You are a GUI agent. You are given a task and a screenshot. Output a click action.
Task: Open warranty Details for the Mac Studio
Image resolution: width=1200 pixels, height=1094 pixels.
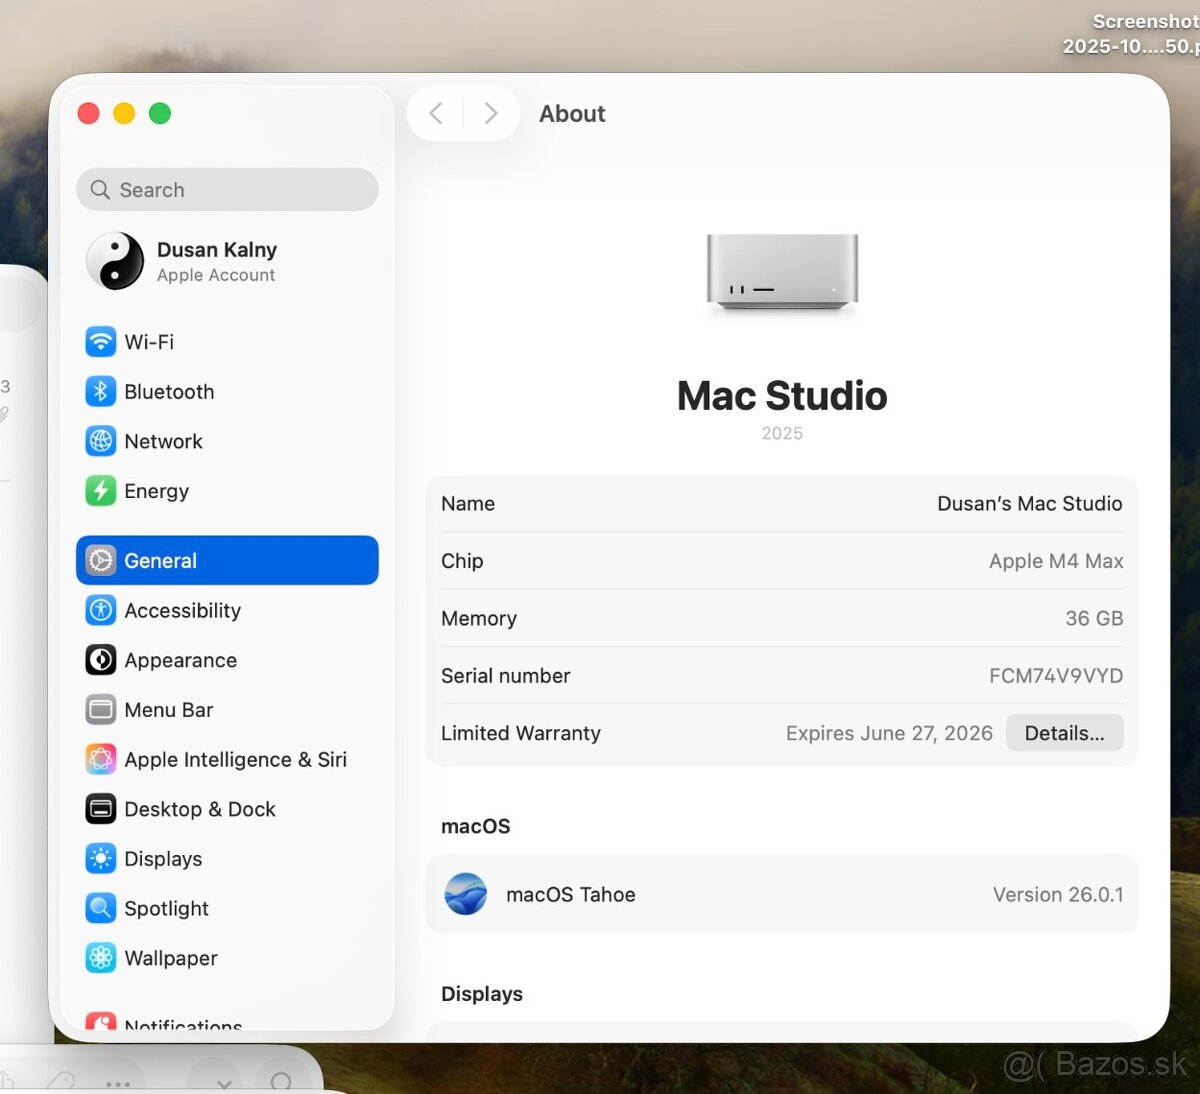click(x=1064, y=732)
